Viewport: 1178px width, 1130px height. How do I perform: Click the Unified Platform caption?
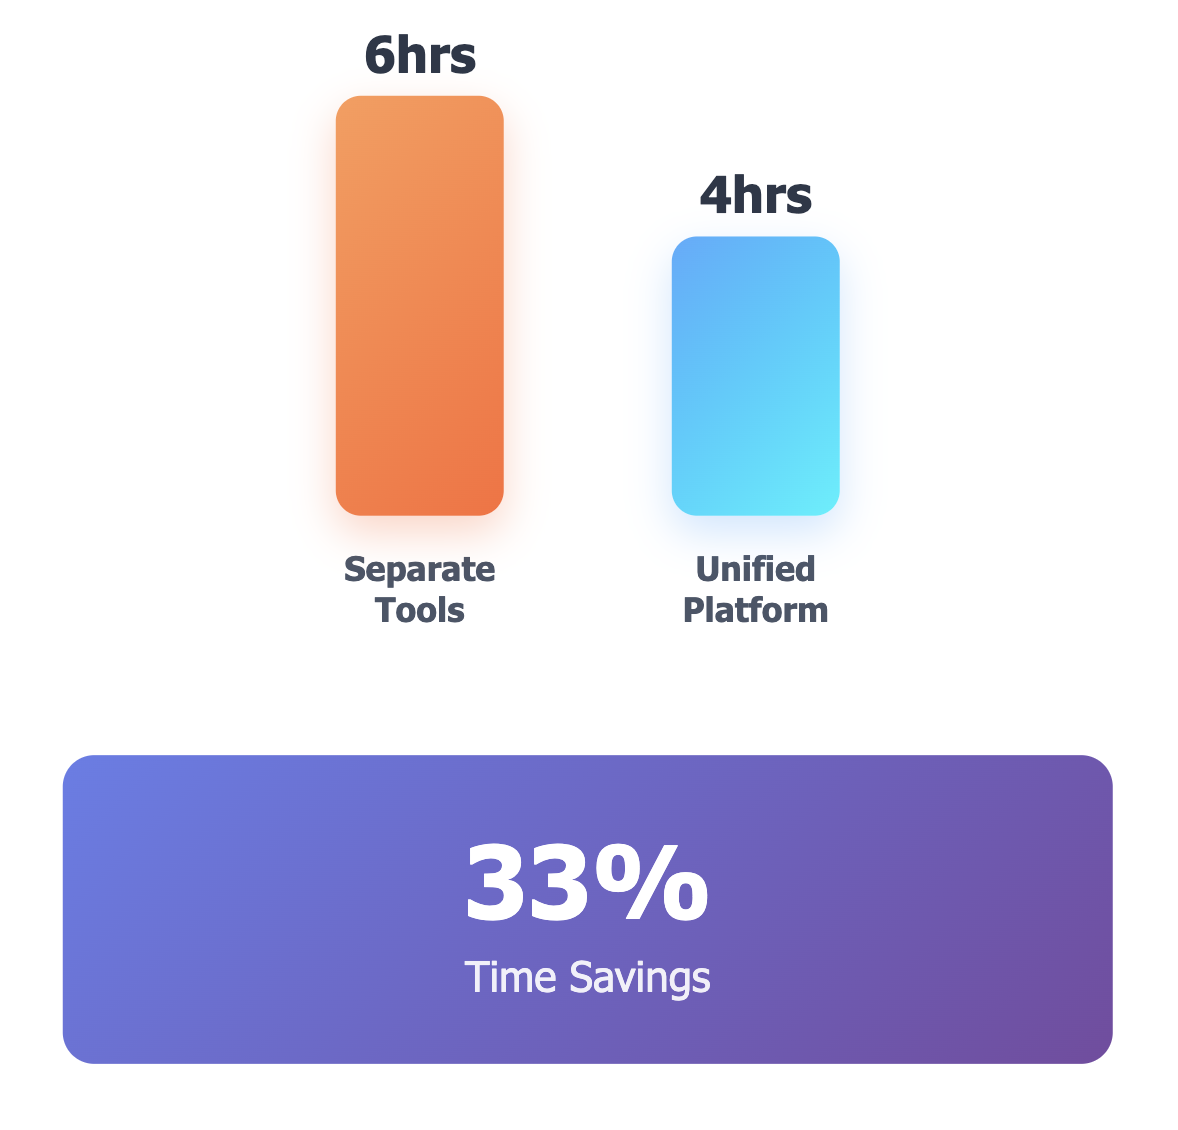(755, 590)
